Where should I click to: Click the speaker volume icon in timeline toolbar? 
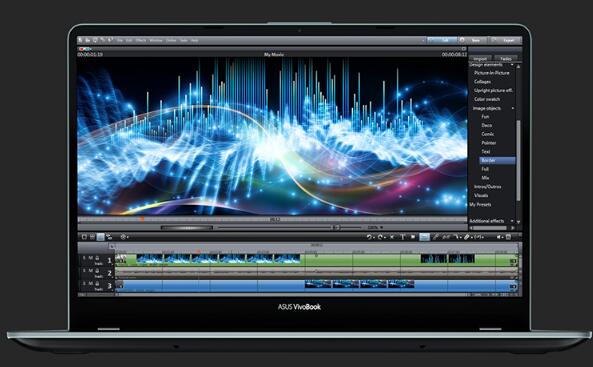(x=499, y=237)
